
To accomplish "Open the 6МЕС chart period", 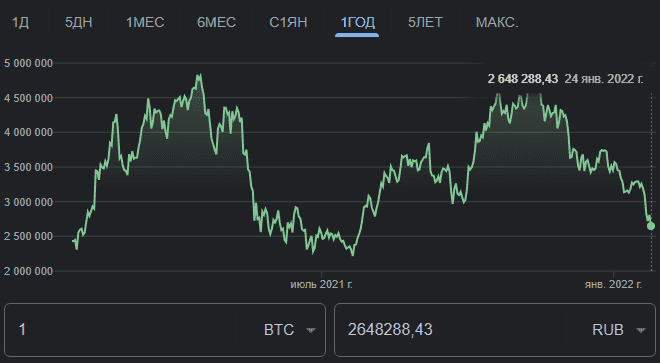I will (x=216, y=22).
